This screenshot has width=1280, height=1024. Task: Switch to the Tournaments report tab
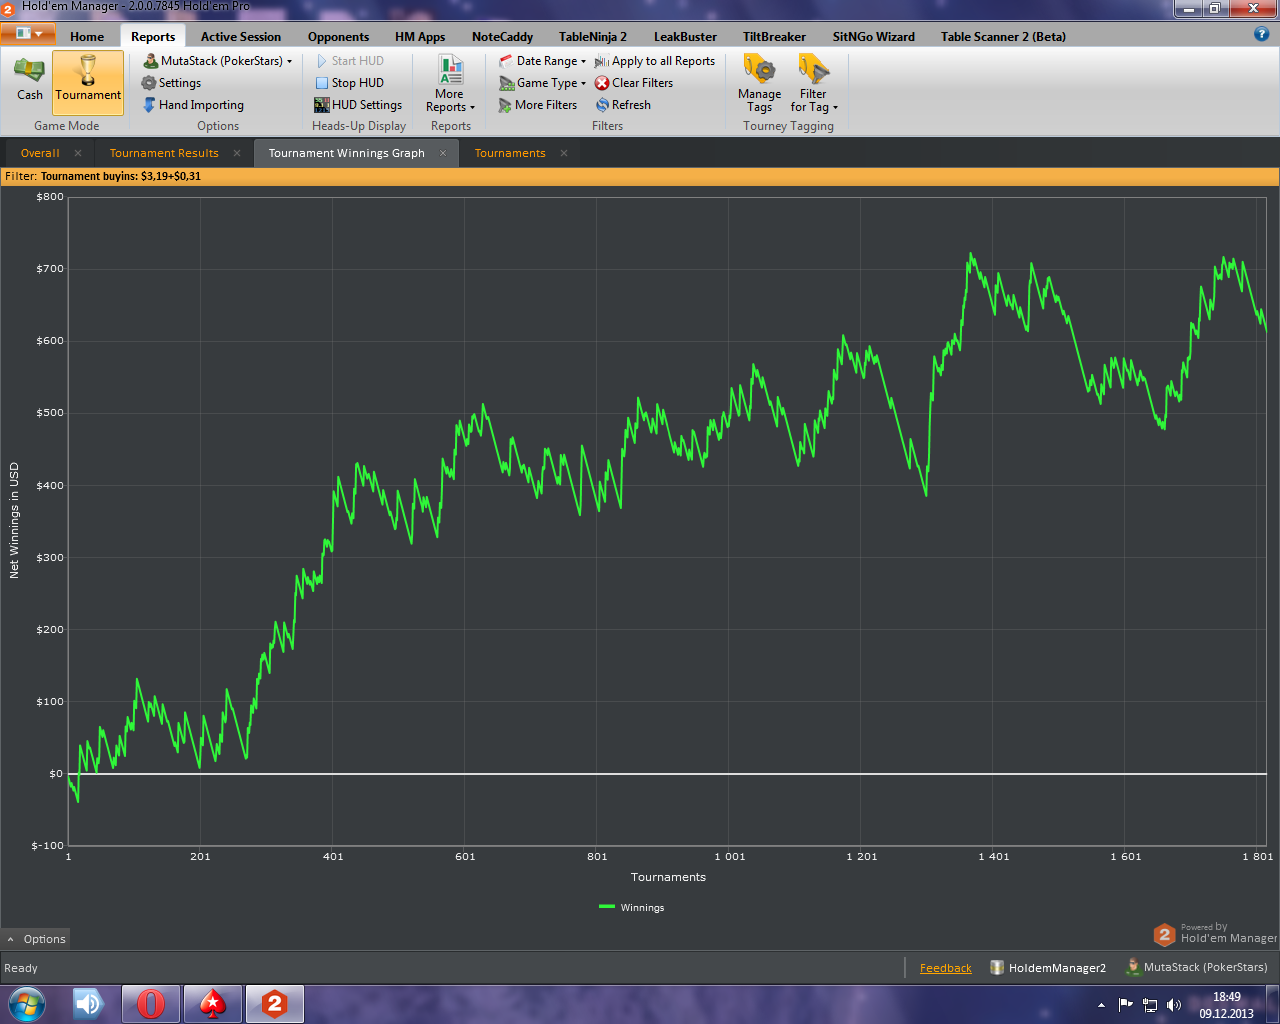pos(510,153)
